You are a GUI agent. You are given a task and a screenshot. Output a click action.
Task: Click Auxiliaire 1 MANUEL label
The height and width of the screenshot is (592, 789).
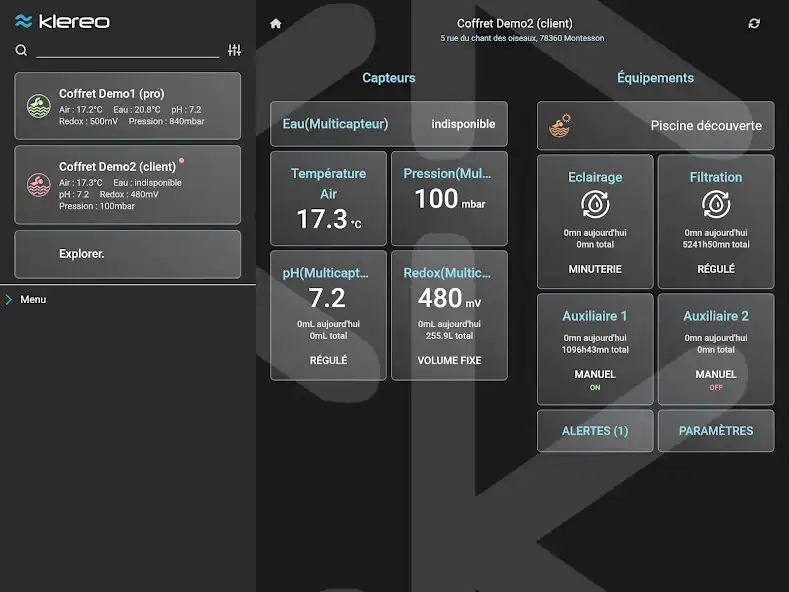(x=595, y=375)
